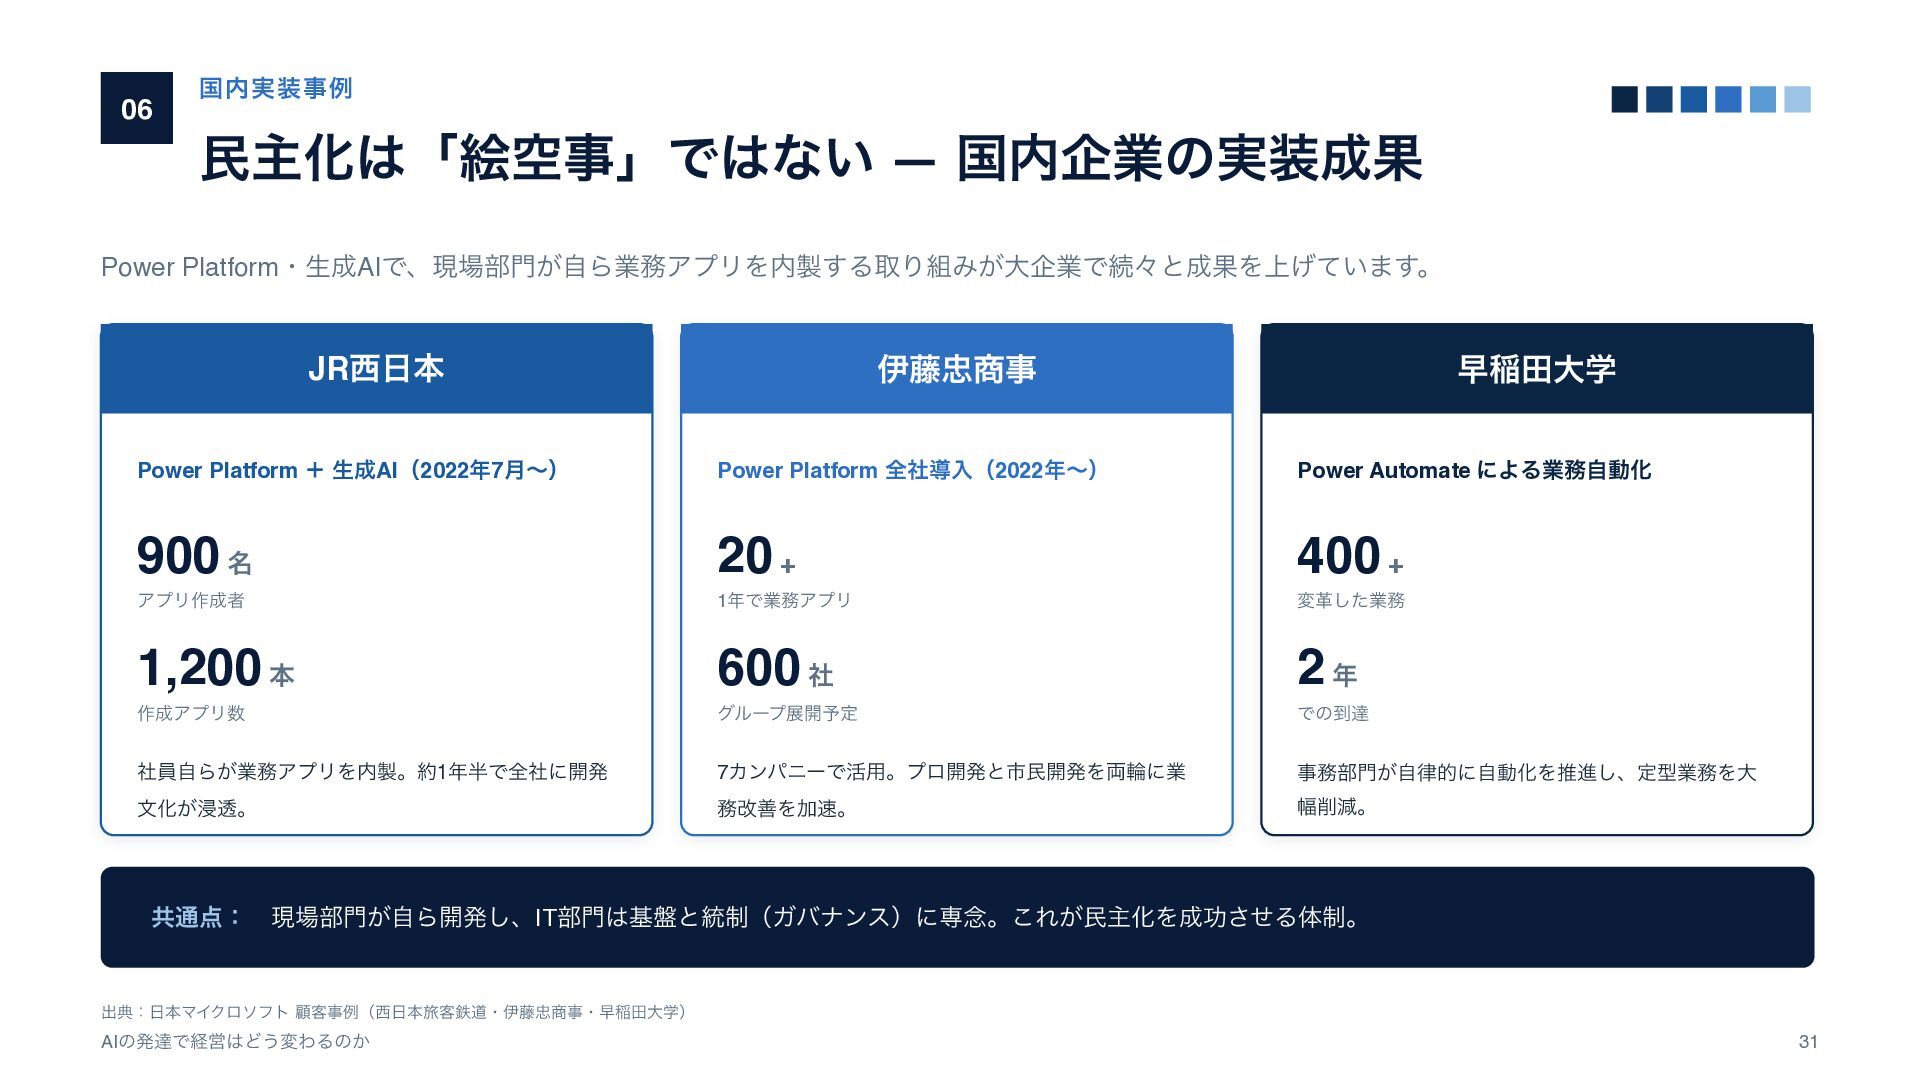Click the 出典 source citation line

[397, 1012]
